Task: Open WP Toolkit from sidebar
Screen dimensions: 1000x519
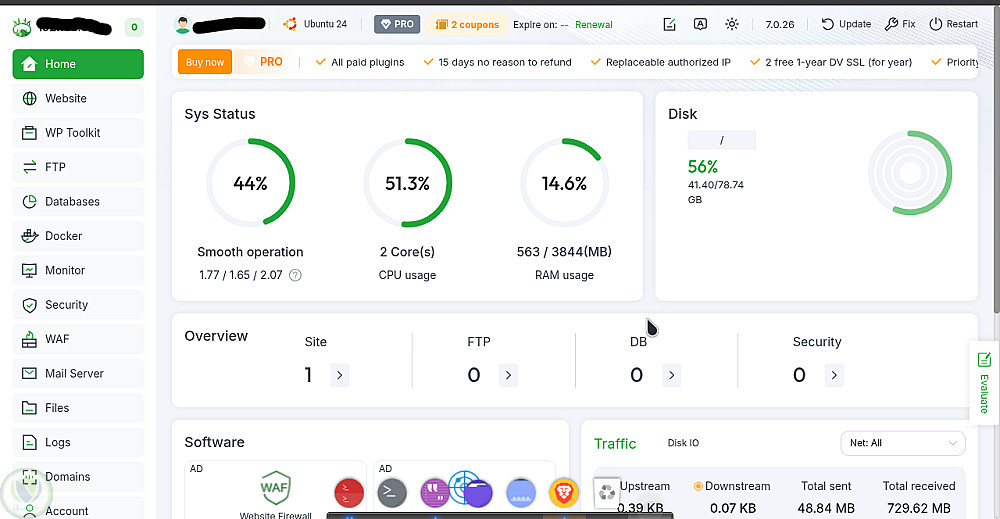Action: [x=78, y=133]
